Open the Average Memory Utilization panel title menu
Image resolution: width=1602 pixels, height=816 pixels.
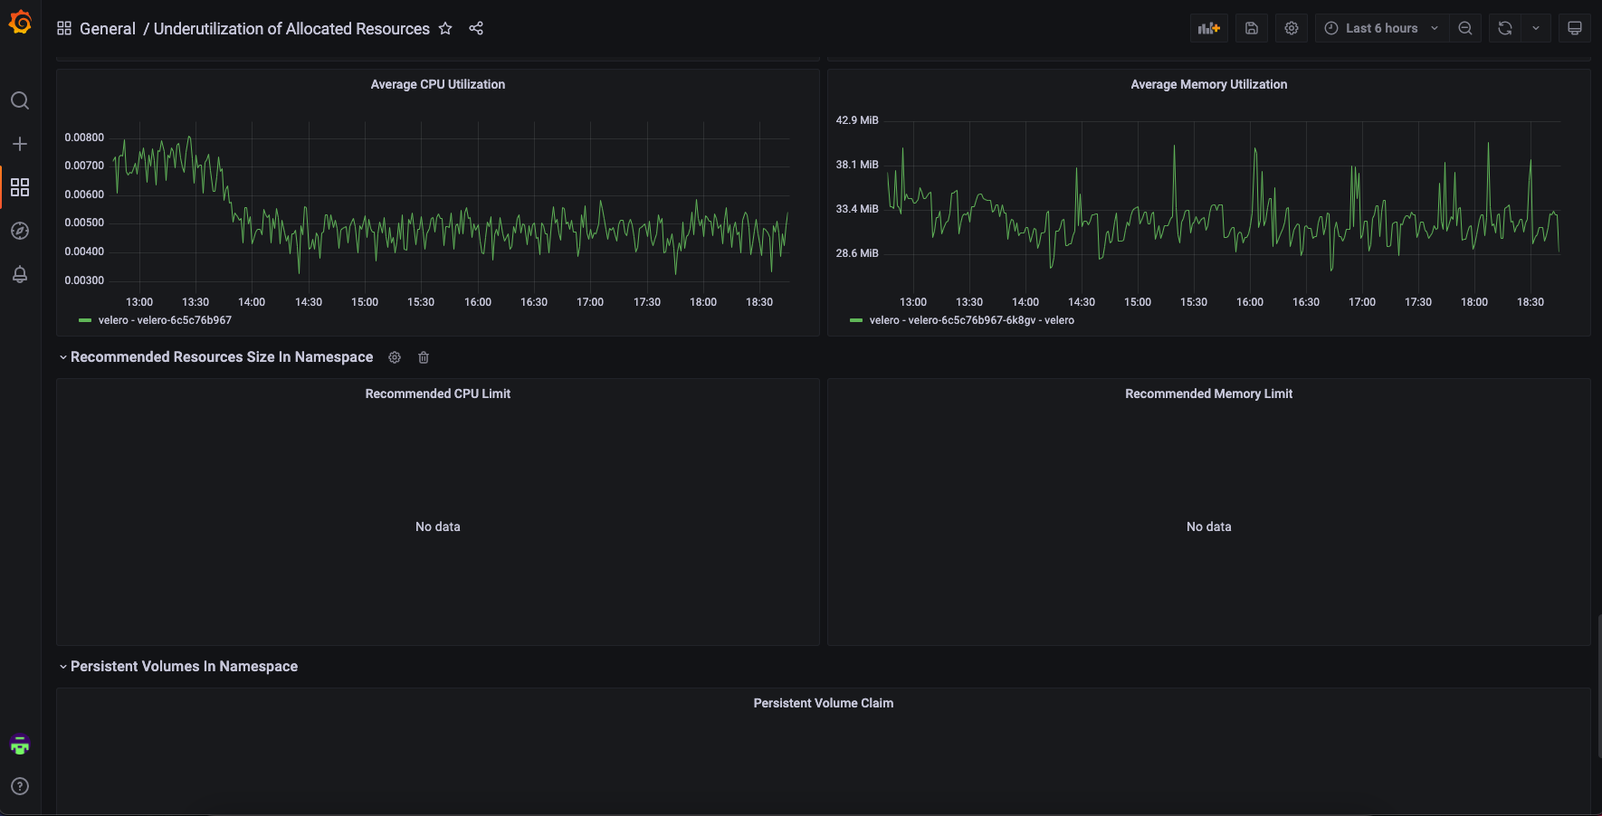point(1209,85)
